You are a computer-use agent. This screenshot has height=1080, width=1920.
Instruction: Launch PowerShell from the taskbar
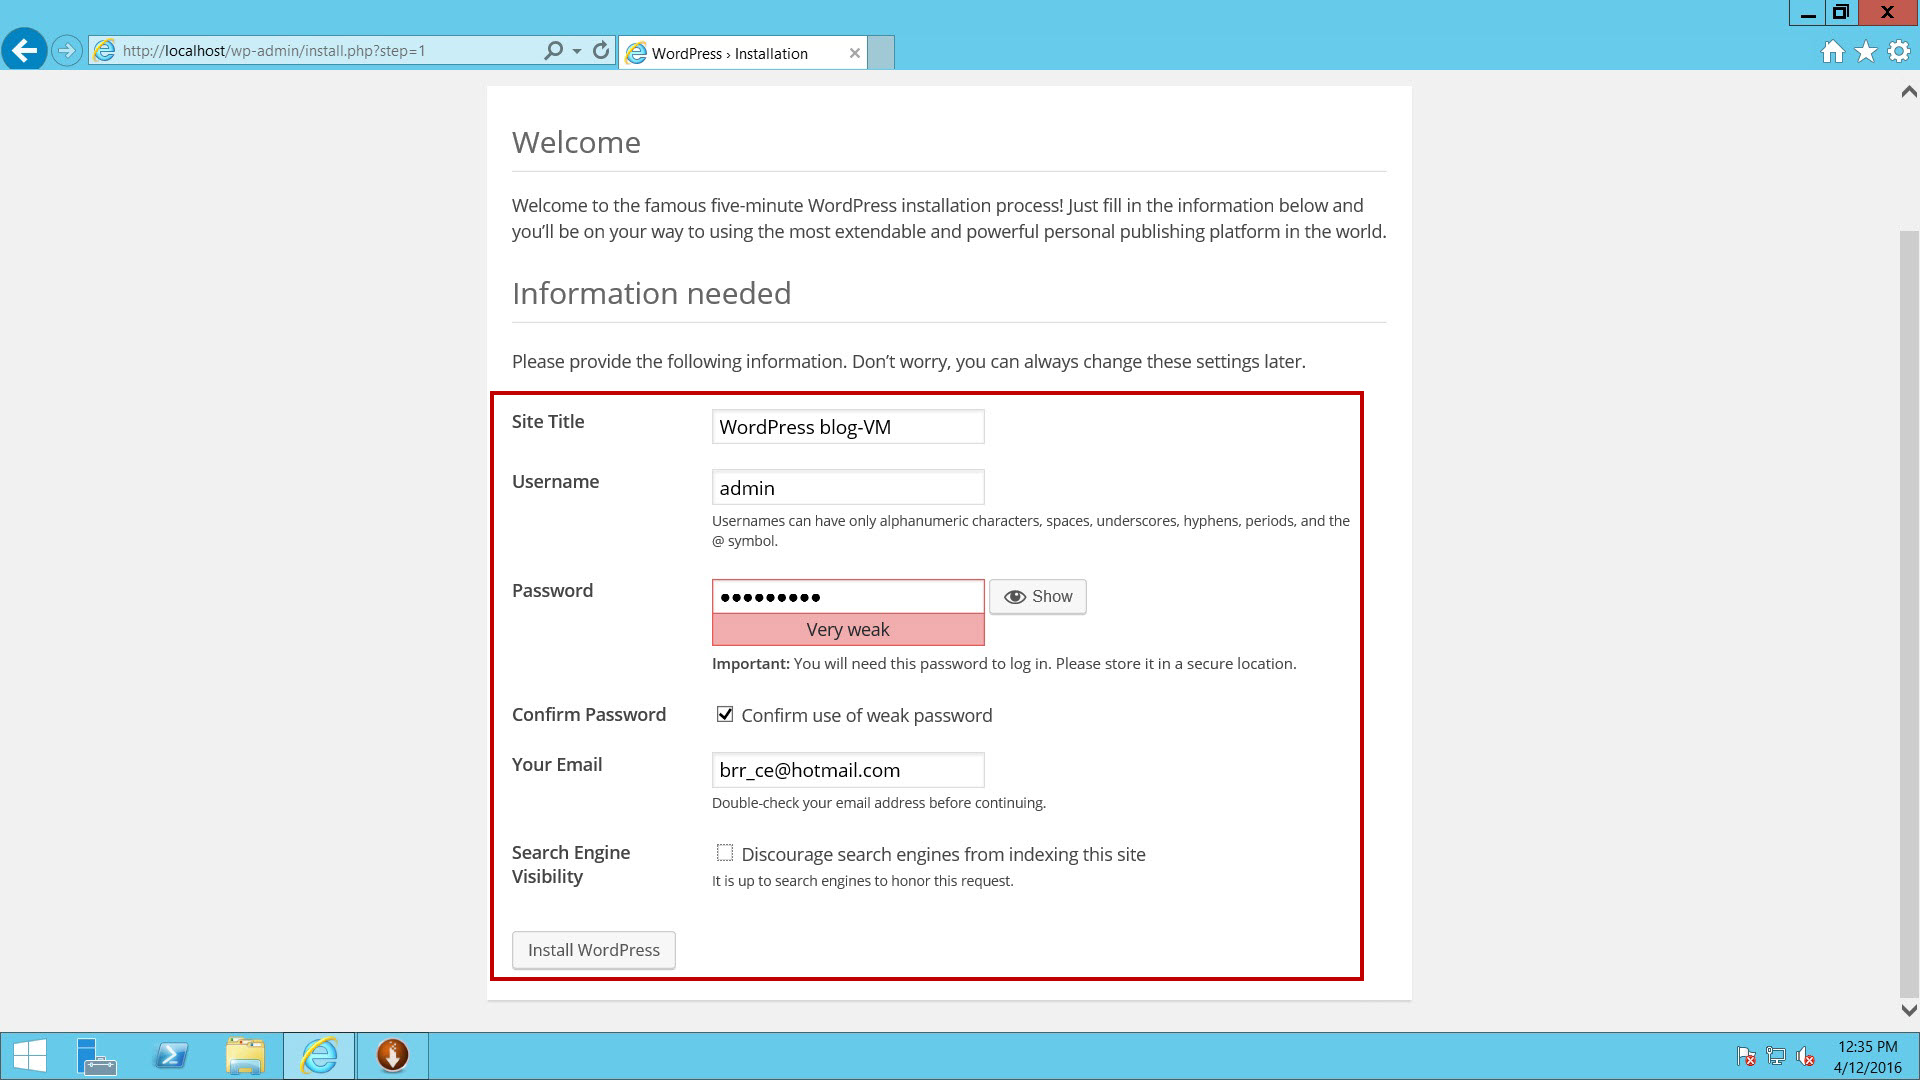click(171, 1056)
